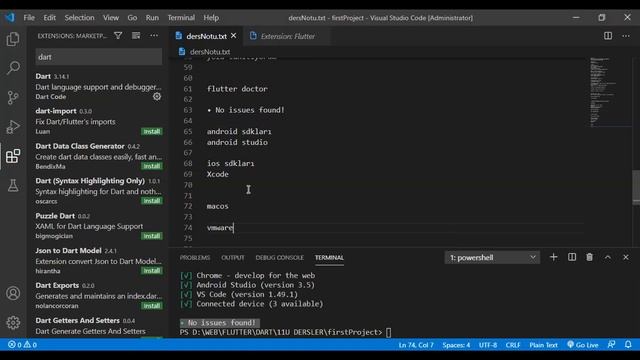Open editor more actions ellipsis
The width and height of the screenshot is (640, 360).
click(x=626, y=36)
